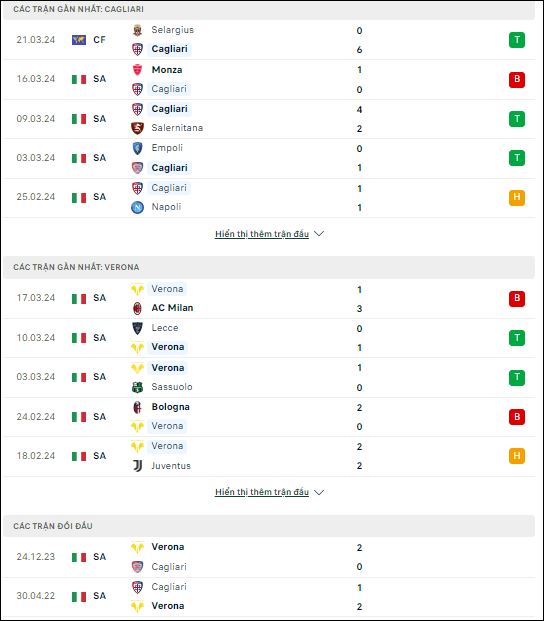Click the green T badge for Selargius match
This screenshot has width=544, height=621.
[x=517, y=40]
